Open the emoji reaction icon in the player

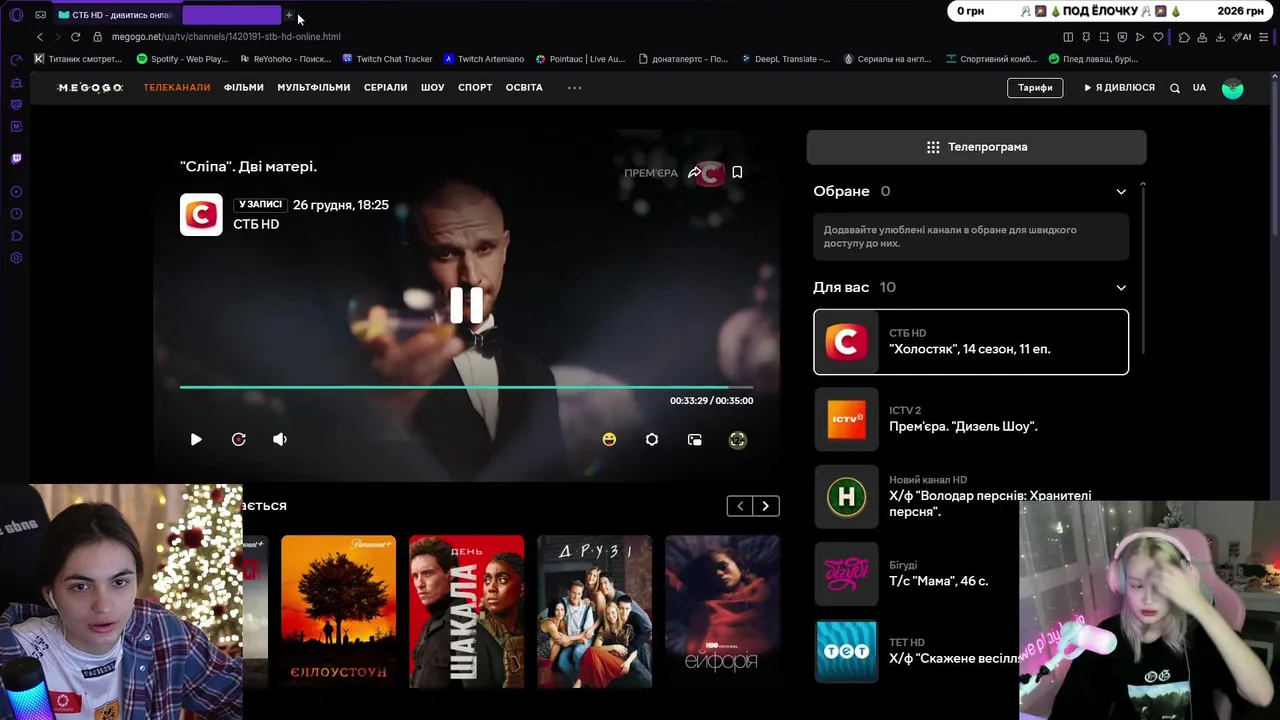[x=609, y=439]
